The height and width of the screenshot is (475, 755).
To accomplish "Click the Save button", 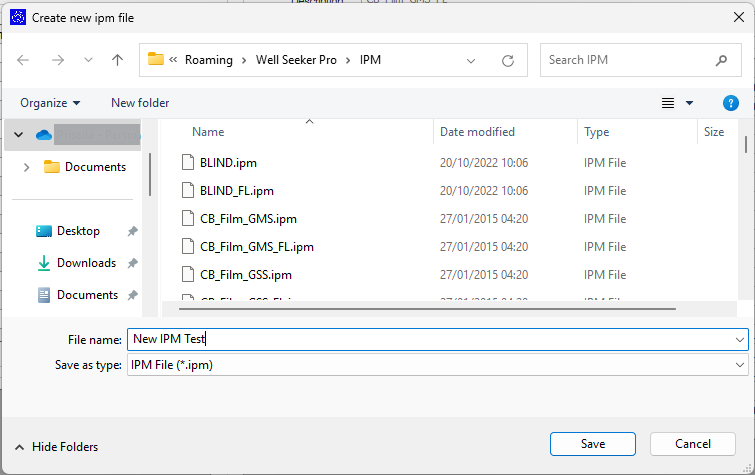I will tap(593, 444).
